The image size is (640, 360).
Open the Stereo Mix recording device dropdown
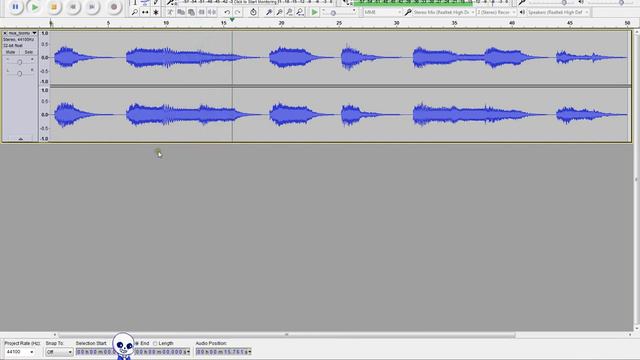(443, 12)
